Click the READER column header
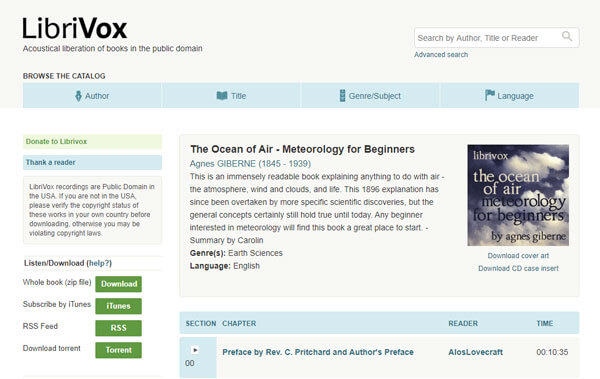600x379 pixels. pyautogui.click(x=463, y=323)
